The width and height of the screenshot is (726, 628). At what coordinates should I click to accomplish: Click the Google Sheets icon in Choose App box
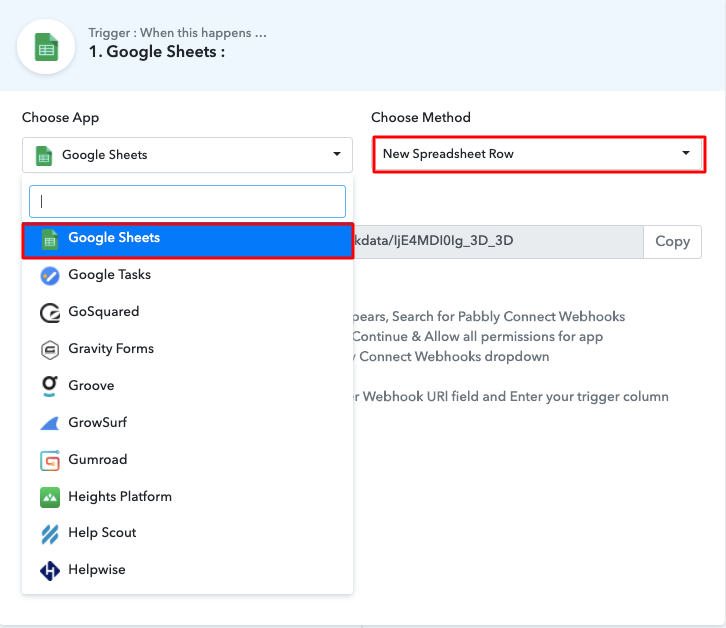[44, 156]
